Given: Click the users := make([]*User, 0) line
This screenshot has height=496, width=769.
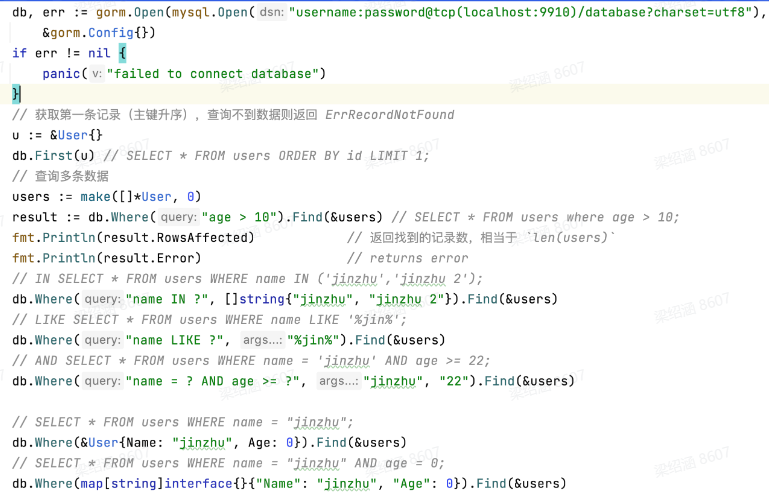Looking at the screenshot, I should click(x=107, y=196).
